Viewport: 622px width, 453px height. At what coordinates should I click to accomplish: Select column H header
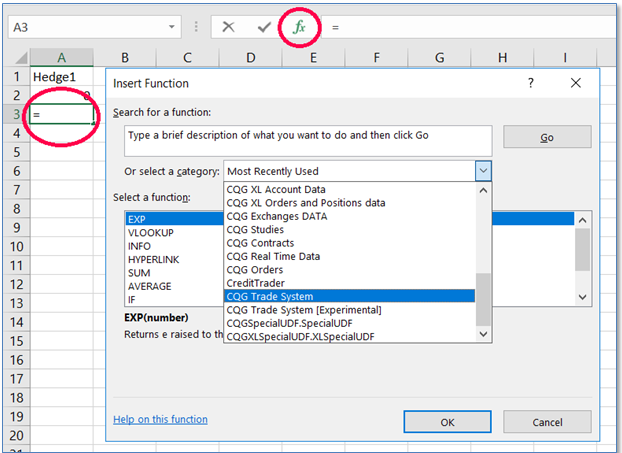(x=503, y=58)
